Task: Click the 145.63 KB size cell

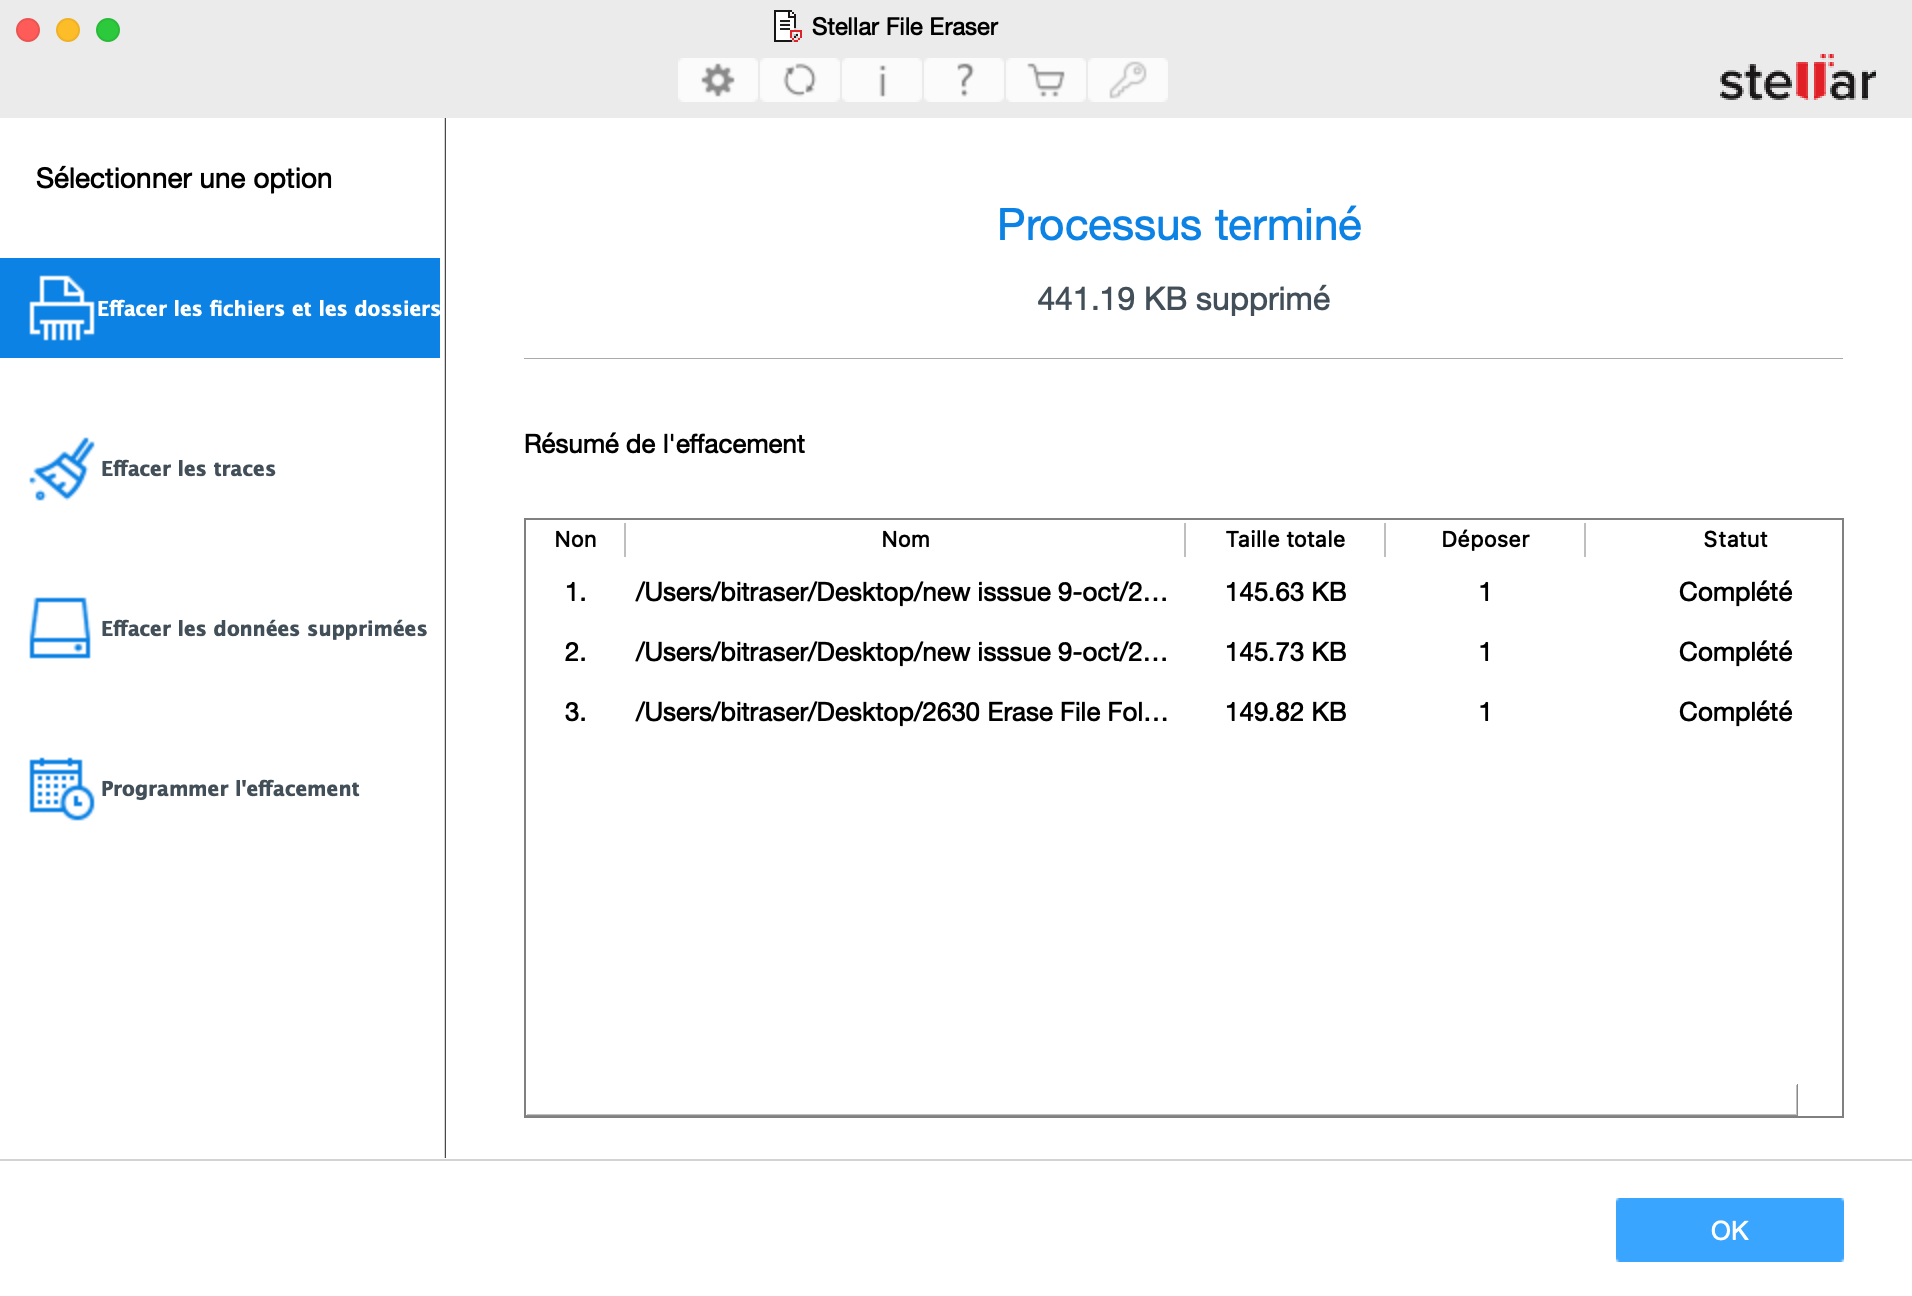Action: tap(1285, 592)
